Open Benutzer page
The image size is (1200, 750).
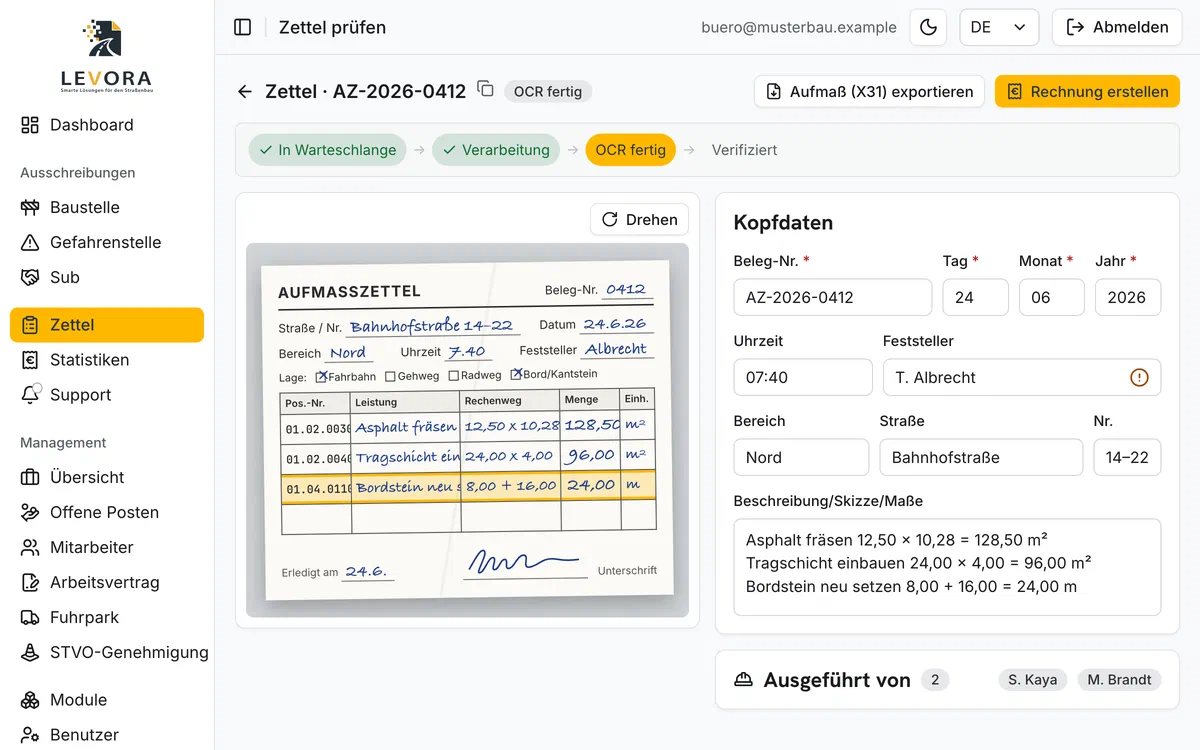click(x=107, y=735)
